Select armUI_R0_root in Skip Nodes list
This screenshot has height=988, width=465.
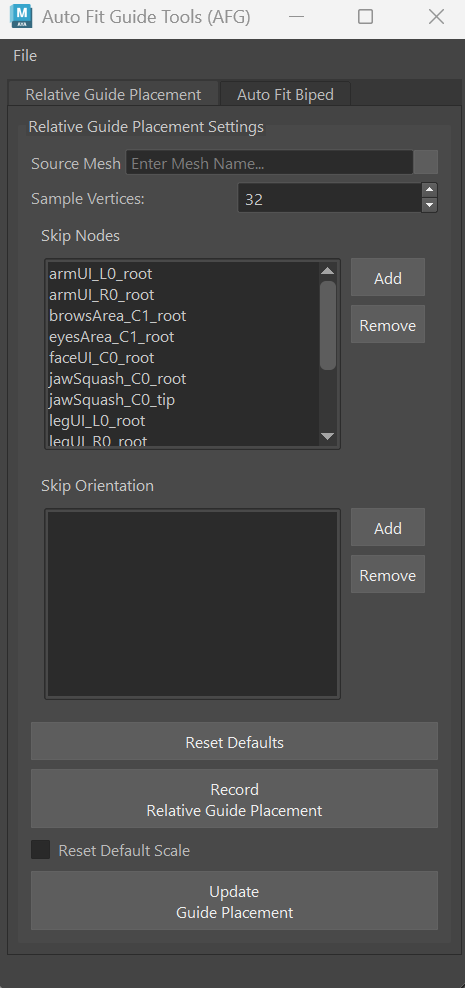[x=183, y=295]
